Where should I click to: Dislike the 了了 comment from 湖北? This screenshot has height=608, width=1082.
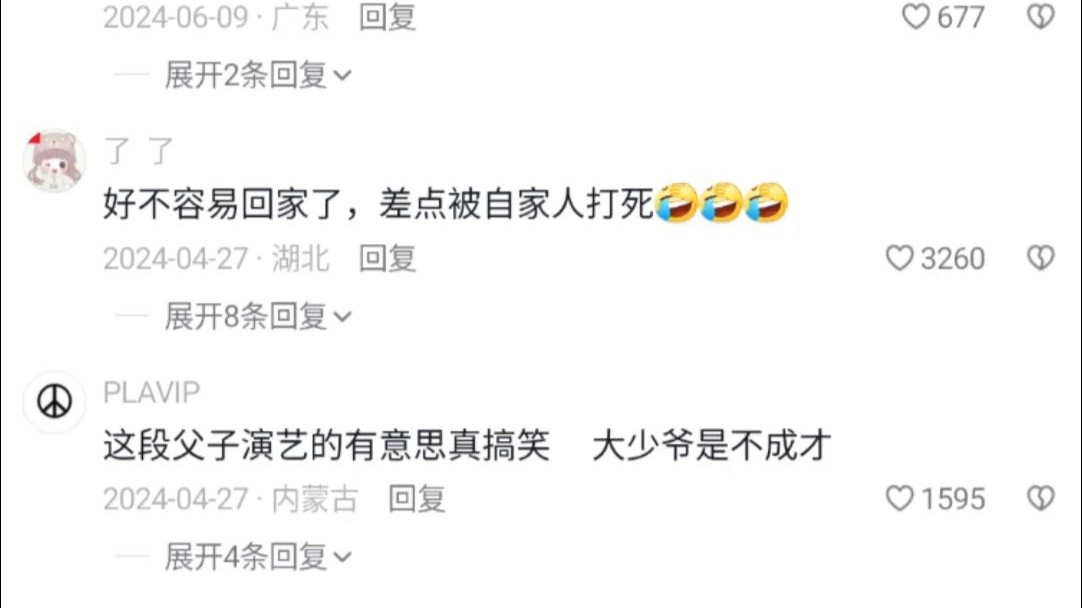[x=1041, y=258]
